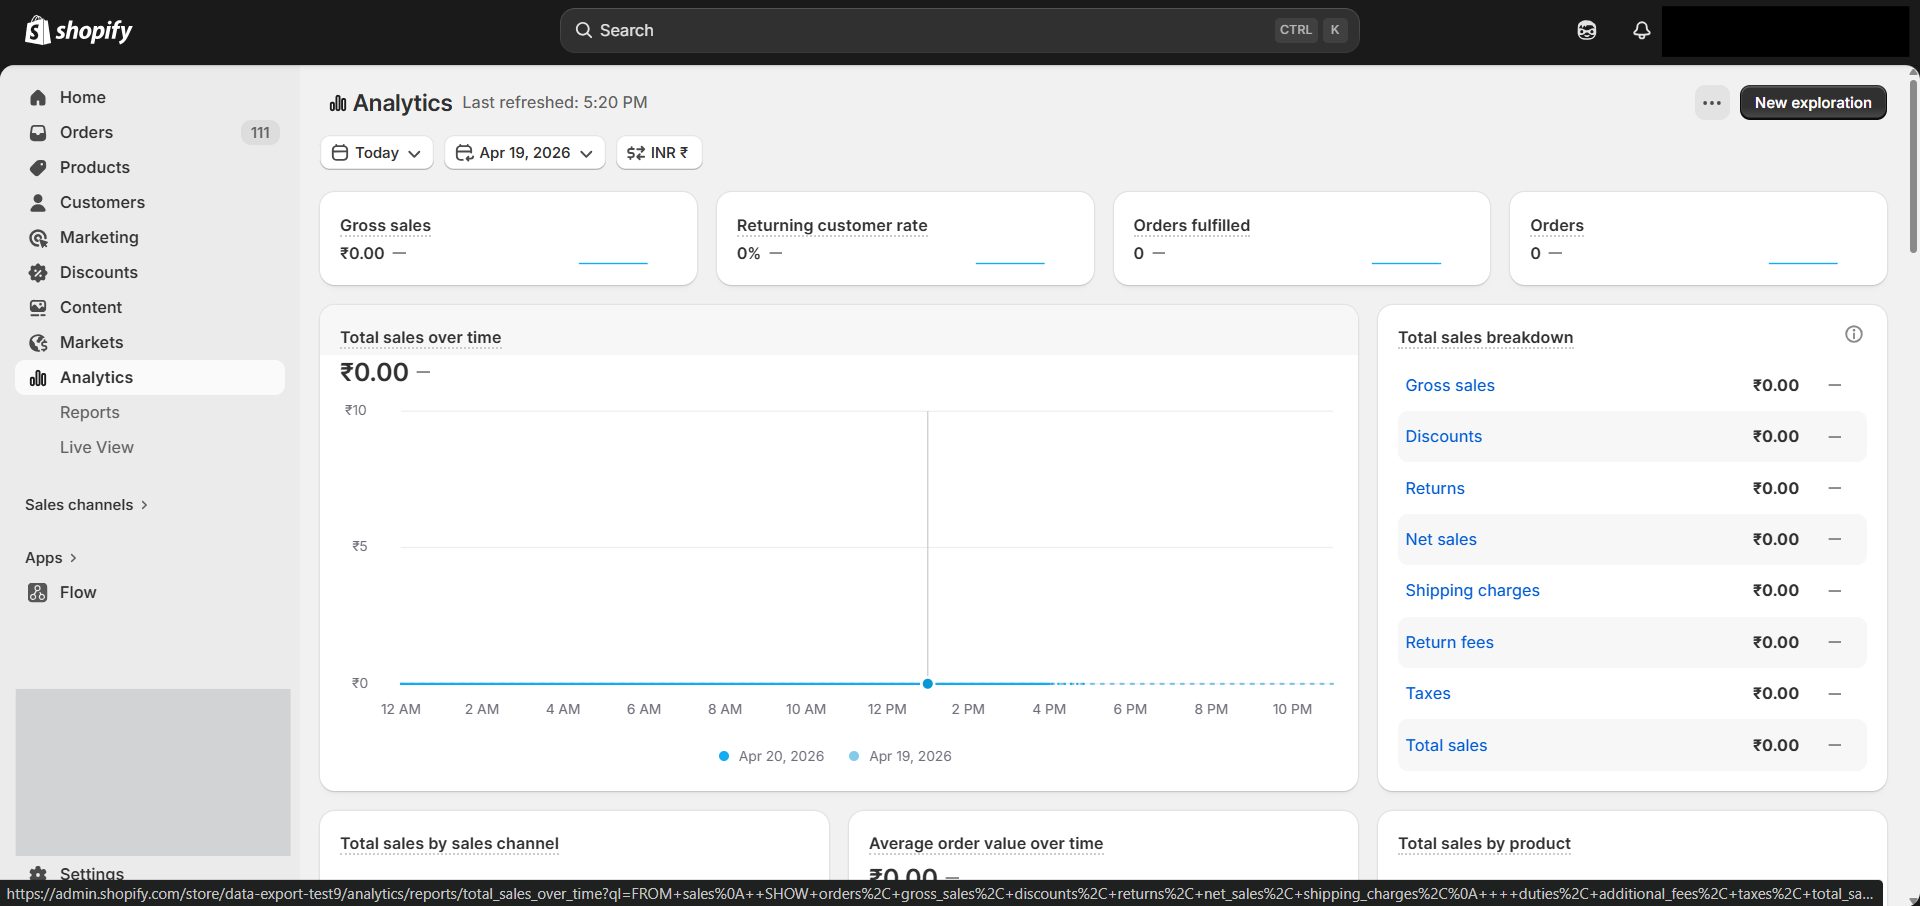Open the Shipping charges breakdown link
Image resolution: width=1920 pixels, height=906 pixels.
click(x=1472, y=590)
